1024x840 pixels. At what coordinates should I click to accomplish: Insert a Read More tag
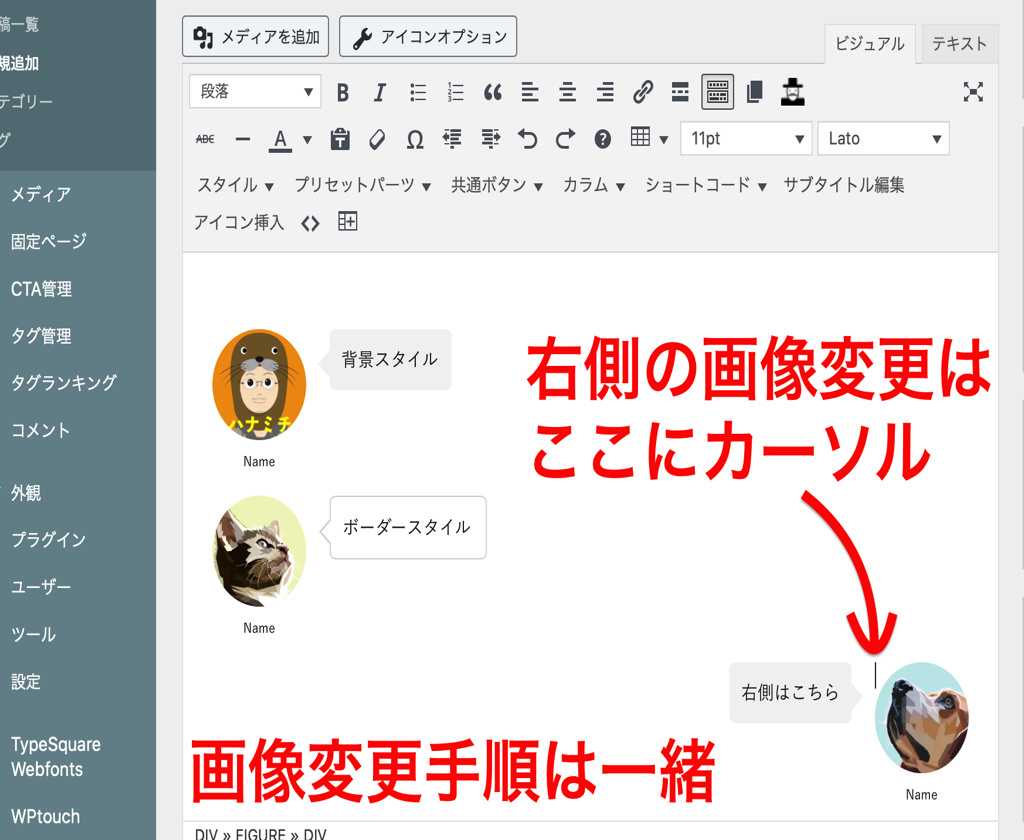[680, 93]
